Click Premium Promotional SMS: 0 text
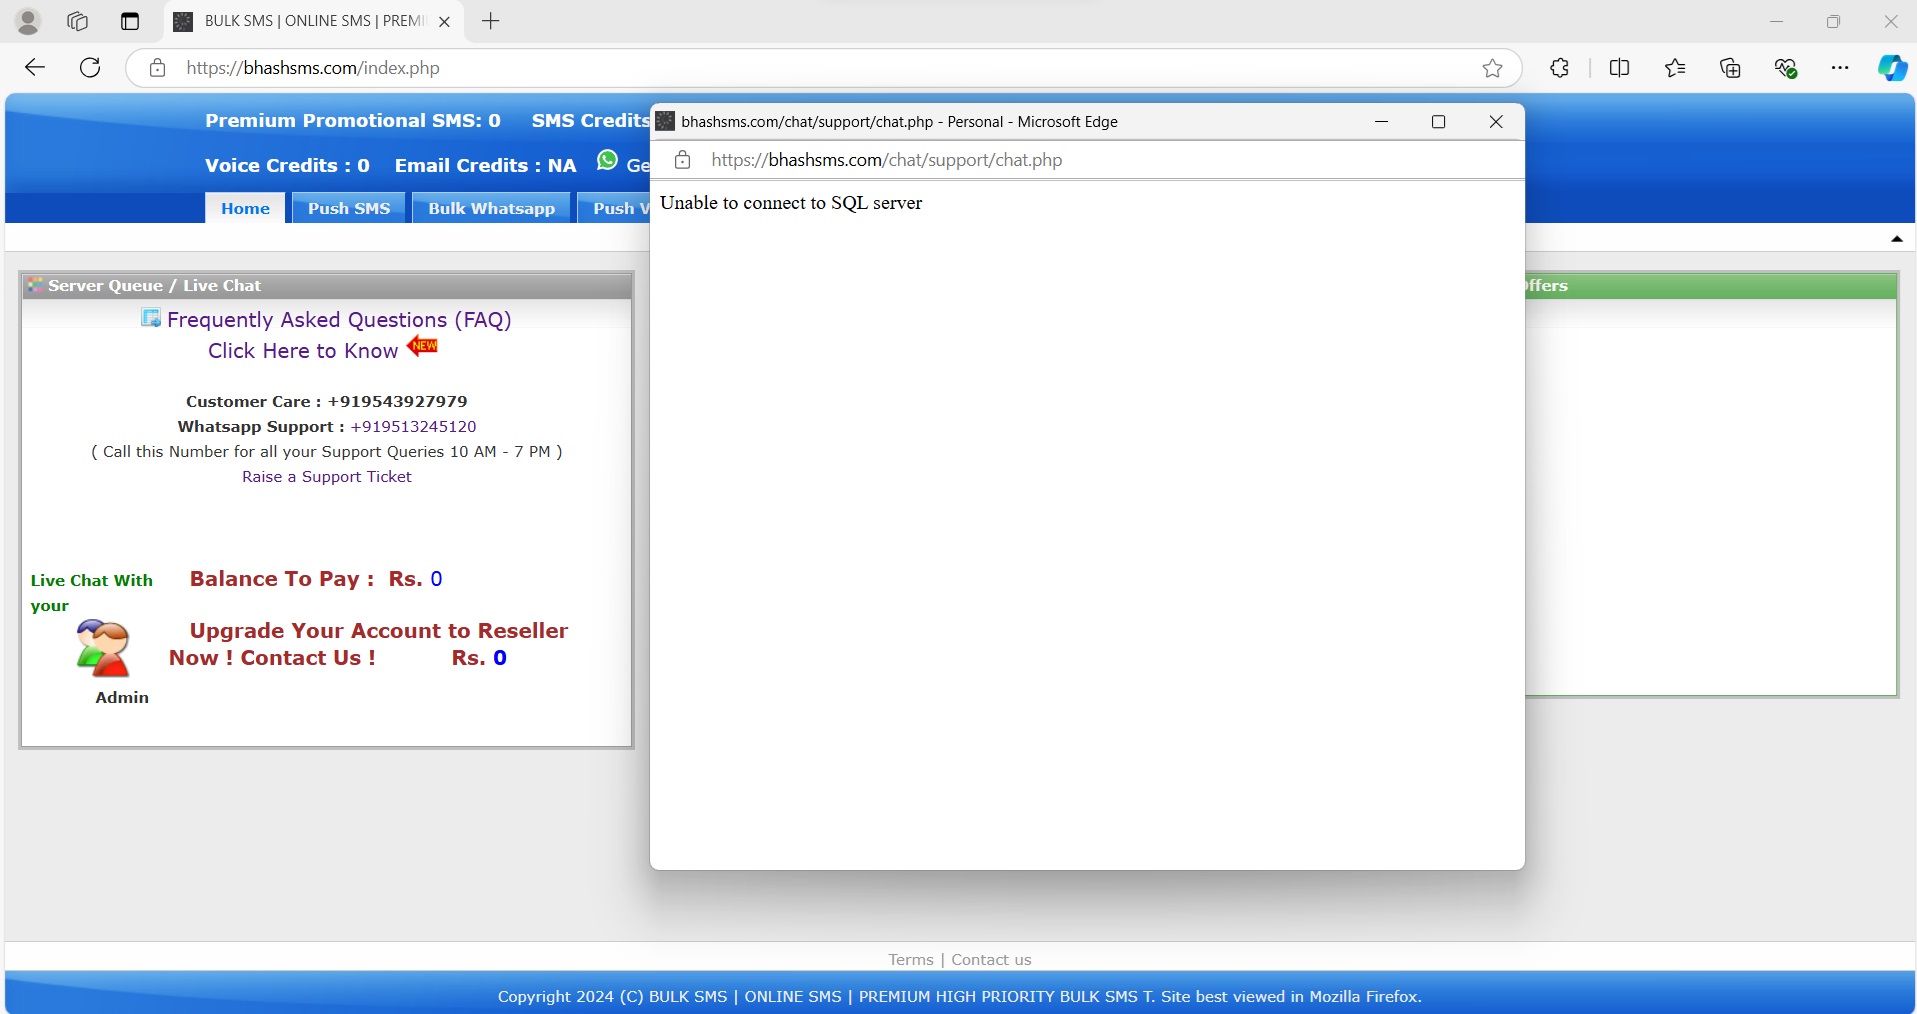Screen dimensions: 1917x1014 click(x=353, y=121)
